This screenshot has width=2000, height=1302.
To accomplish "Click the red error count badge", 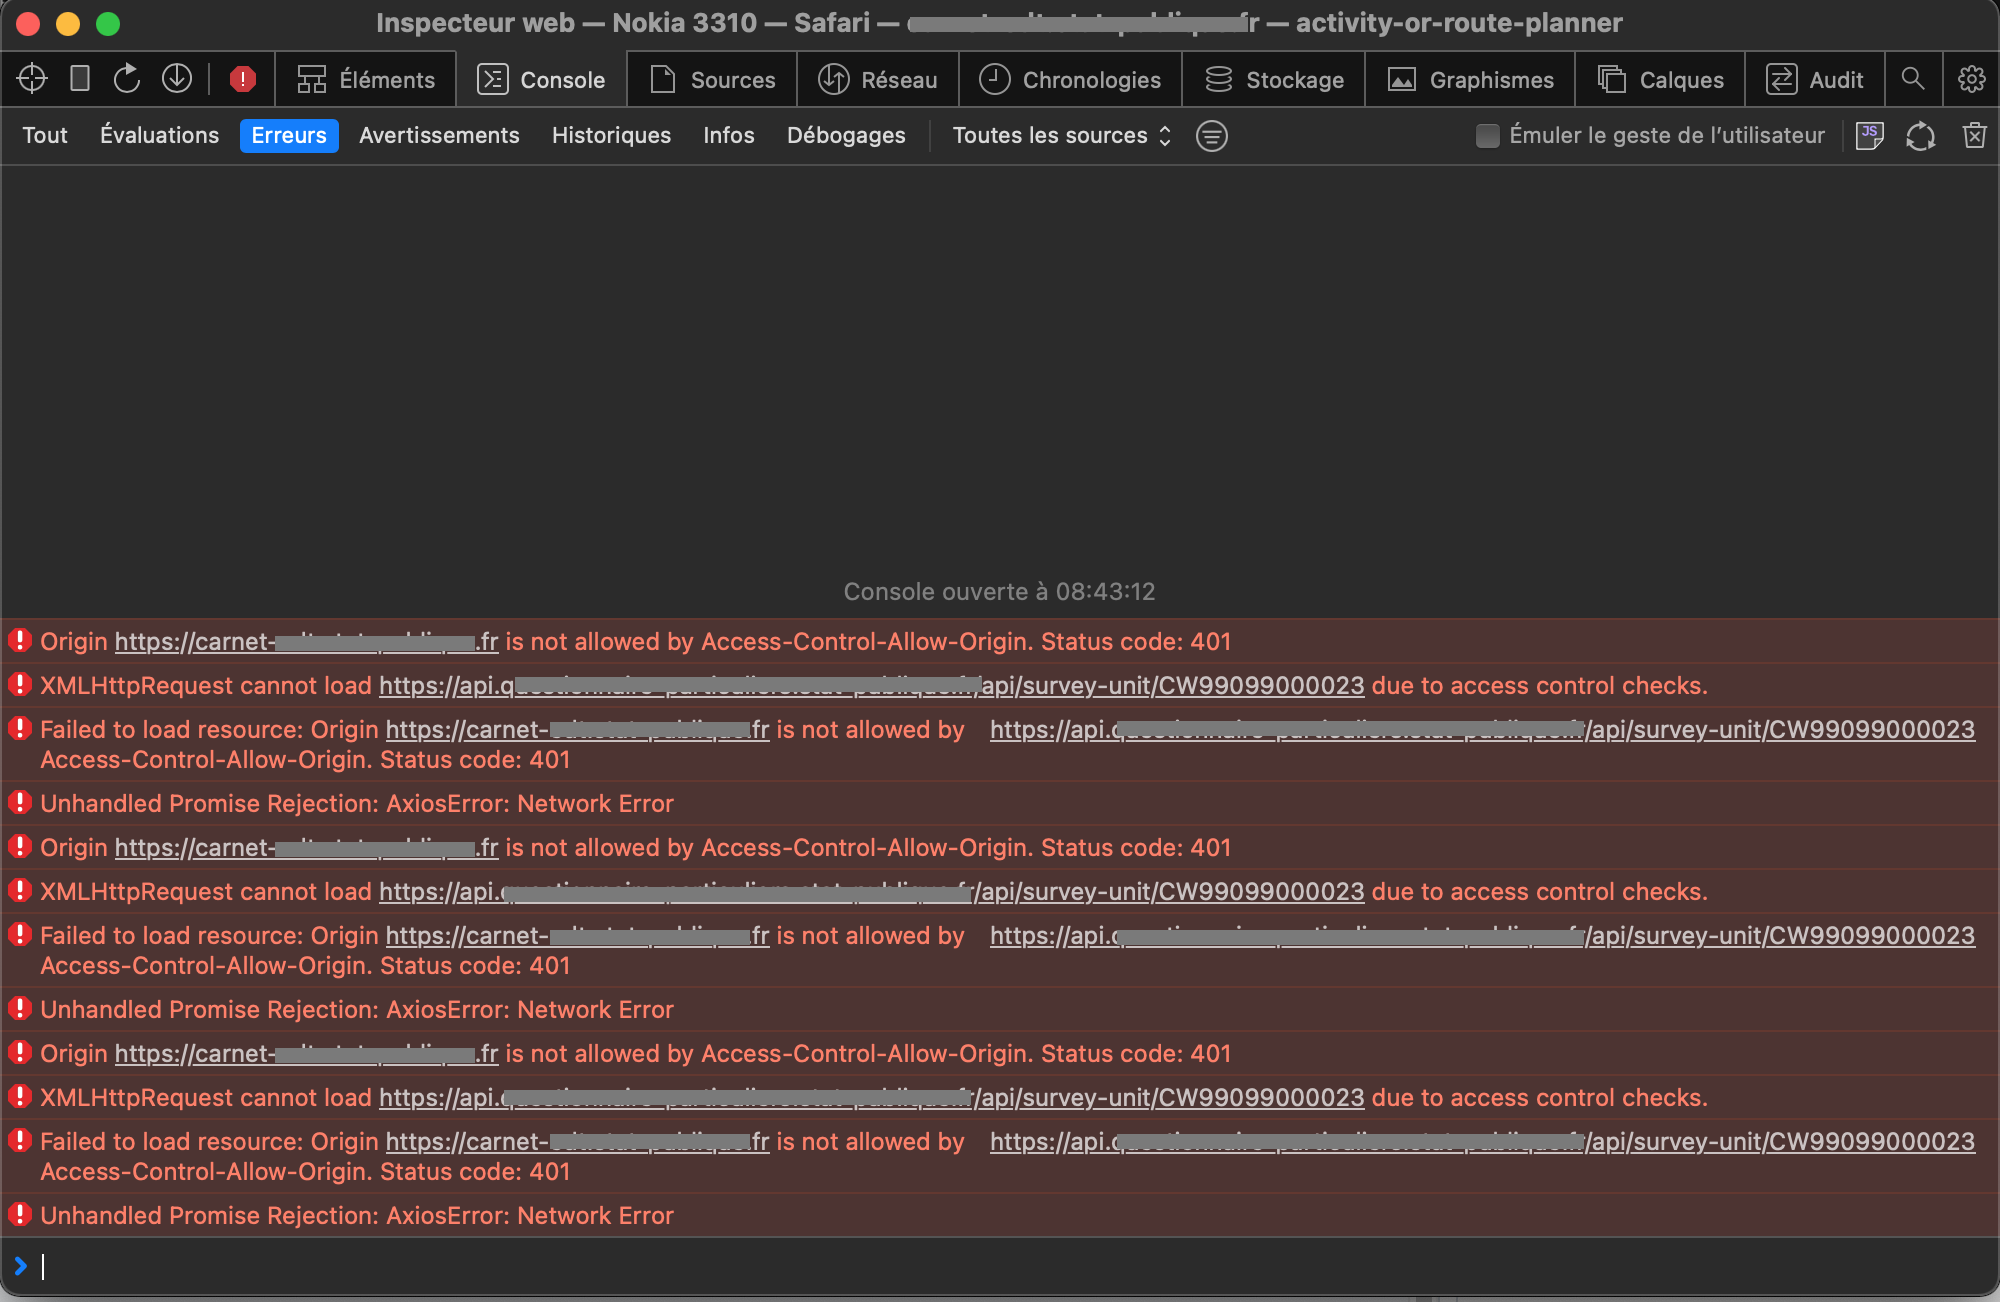I will click(242, 79).
